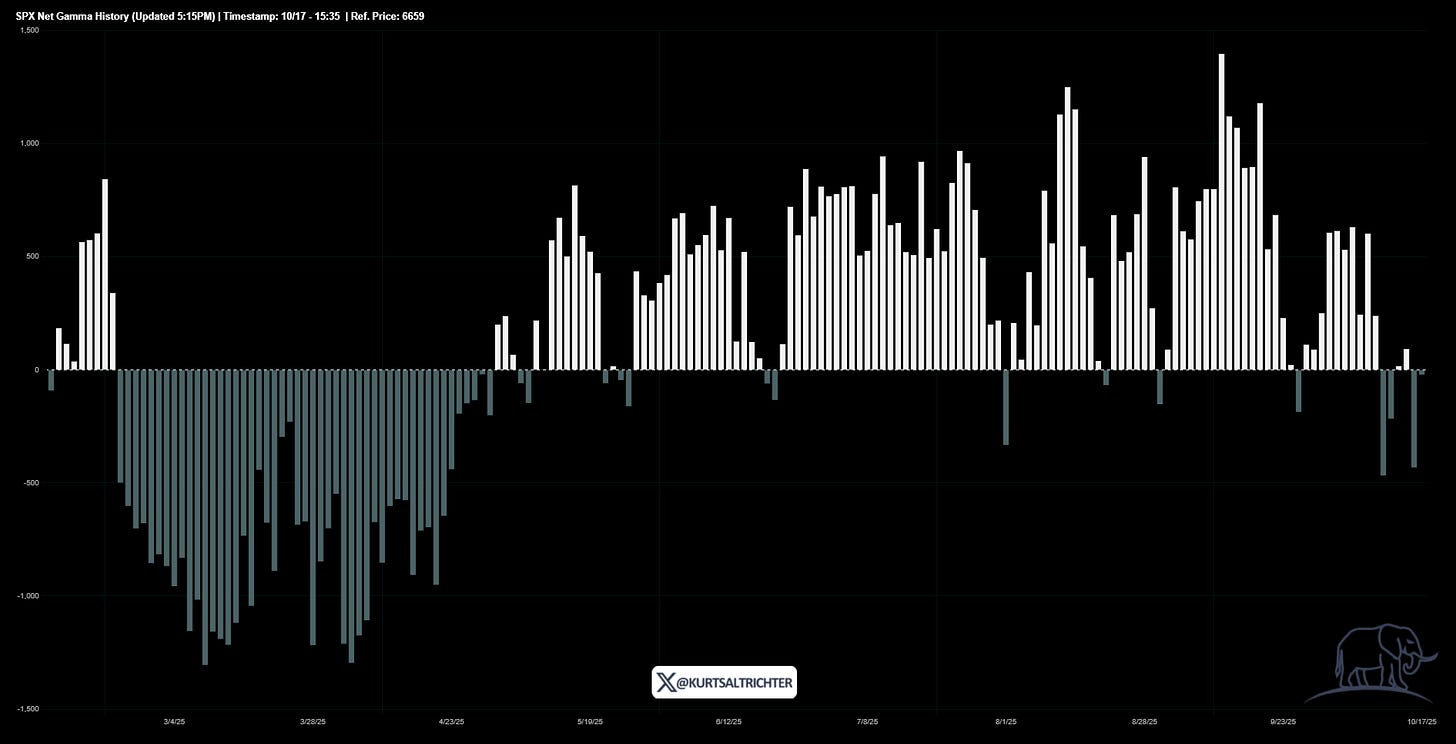
Task: Click the 8/1/25 date label
Action: point(1006,721)
